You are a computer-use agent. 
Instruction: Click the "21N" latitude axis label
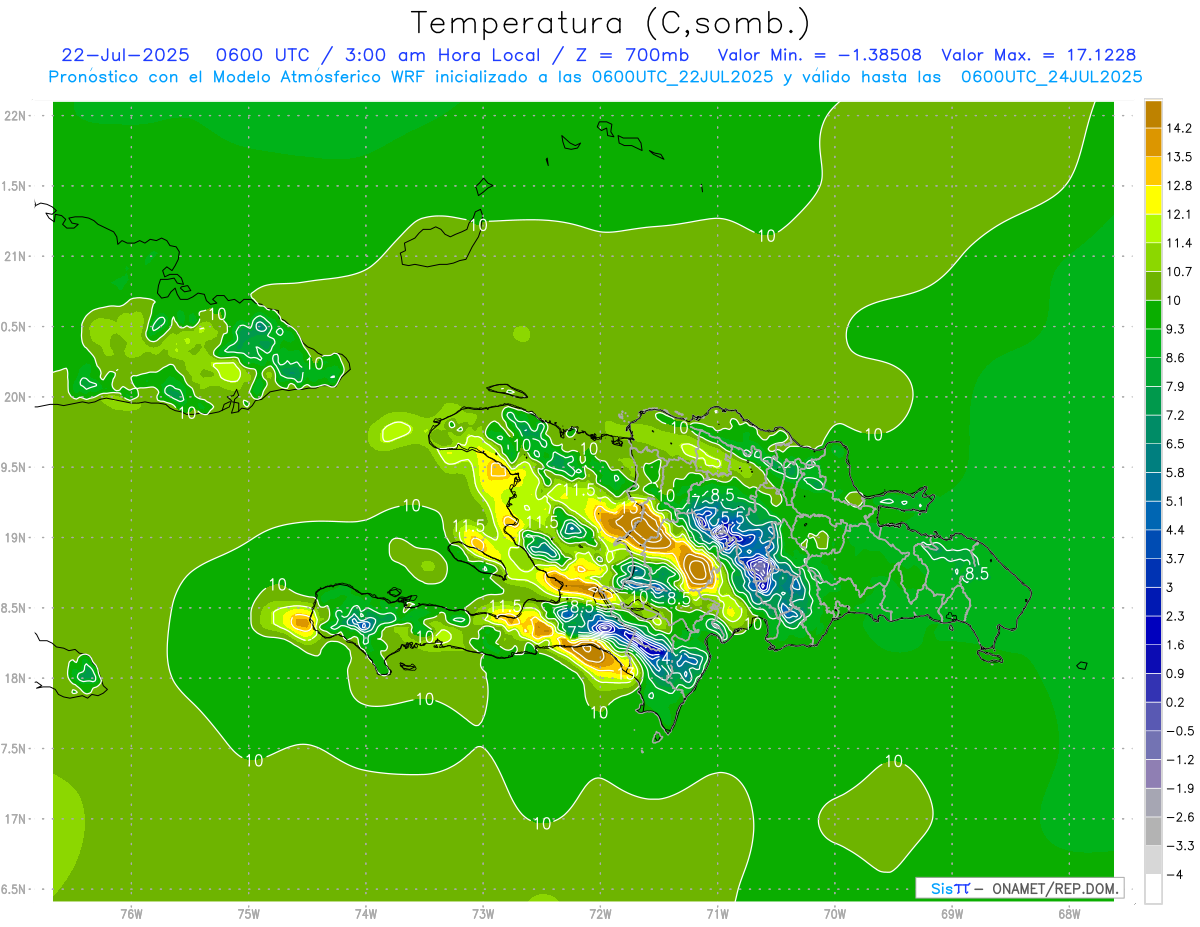pyautogui.click(x=15, y=256)
